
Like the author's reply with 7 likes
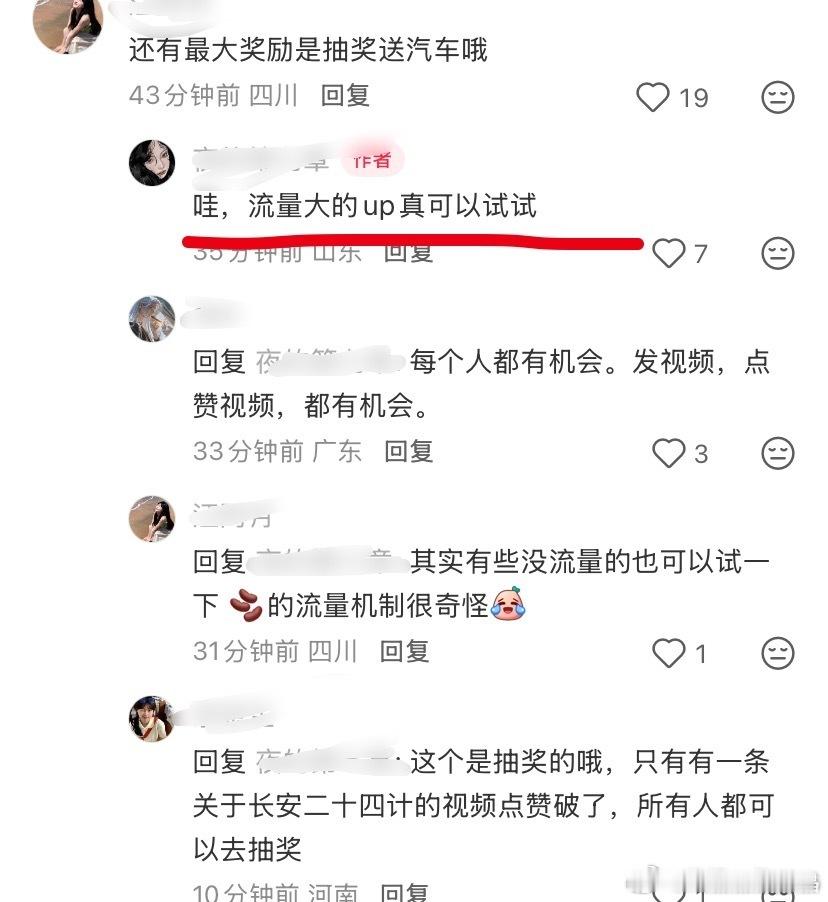[x=669, y=253]
